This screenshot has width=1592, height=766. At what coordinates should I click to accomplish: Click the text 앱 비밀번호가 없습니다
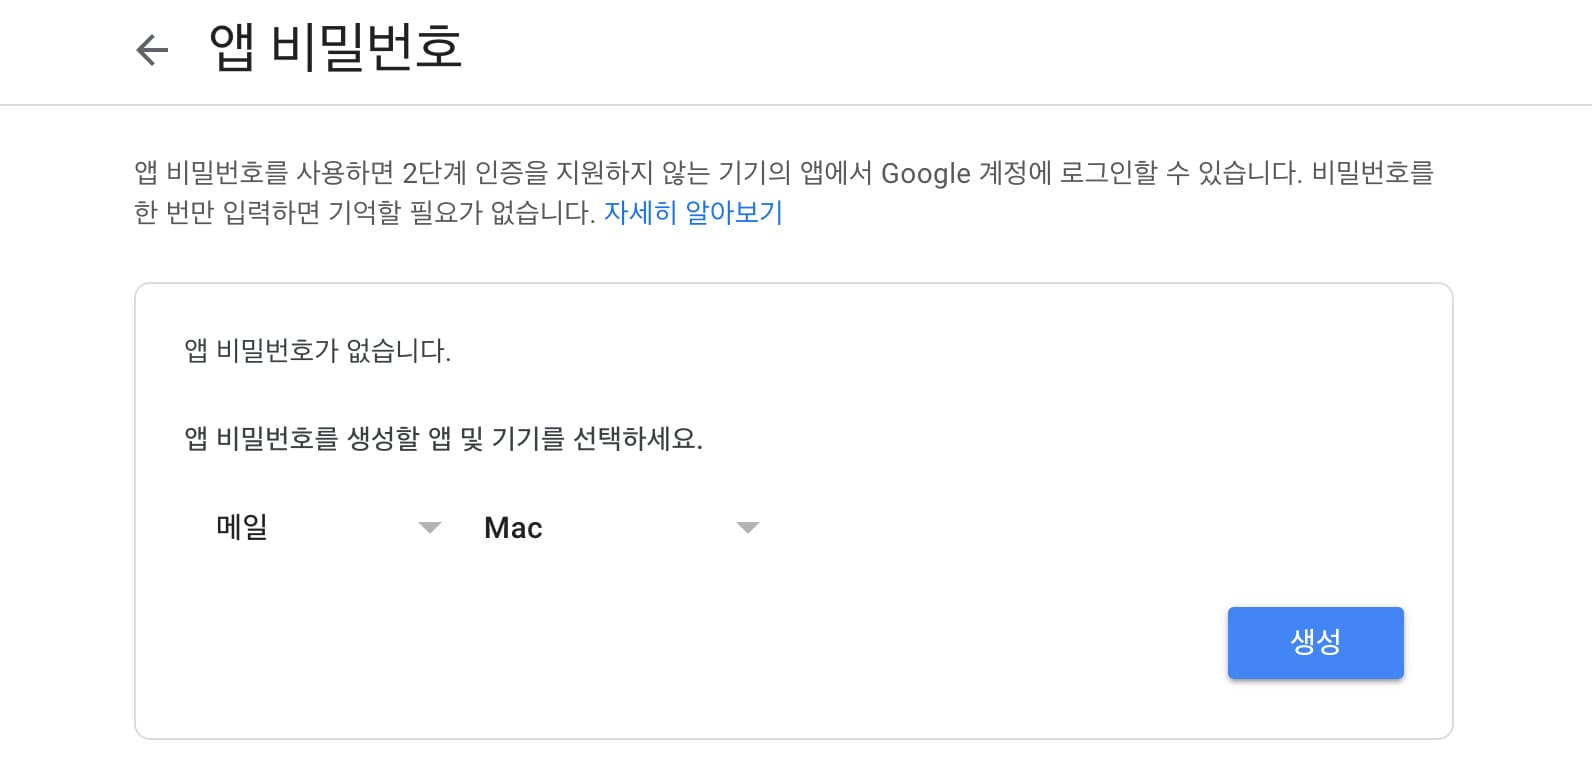(316, 351)
